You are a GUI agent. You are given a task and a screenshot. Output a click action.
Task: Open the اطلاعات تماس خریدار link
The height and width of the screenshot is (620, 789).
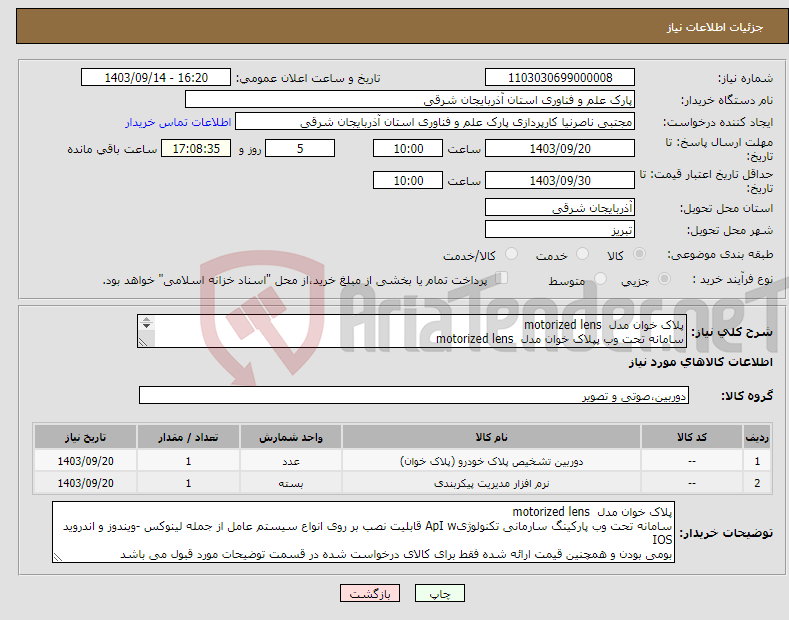point(178,122)
